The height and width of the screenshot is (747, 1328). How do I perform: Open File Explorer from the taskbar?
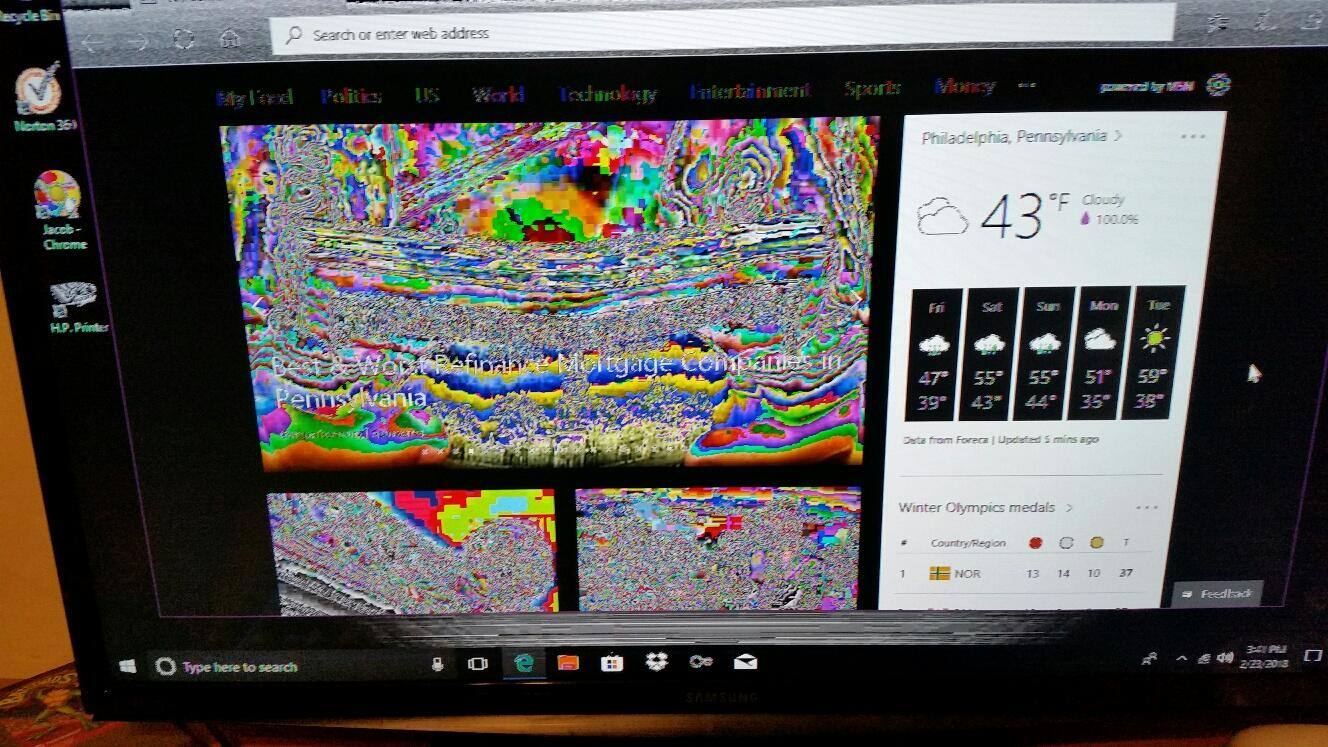click(568, 663)
